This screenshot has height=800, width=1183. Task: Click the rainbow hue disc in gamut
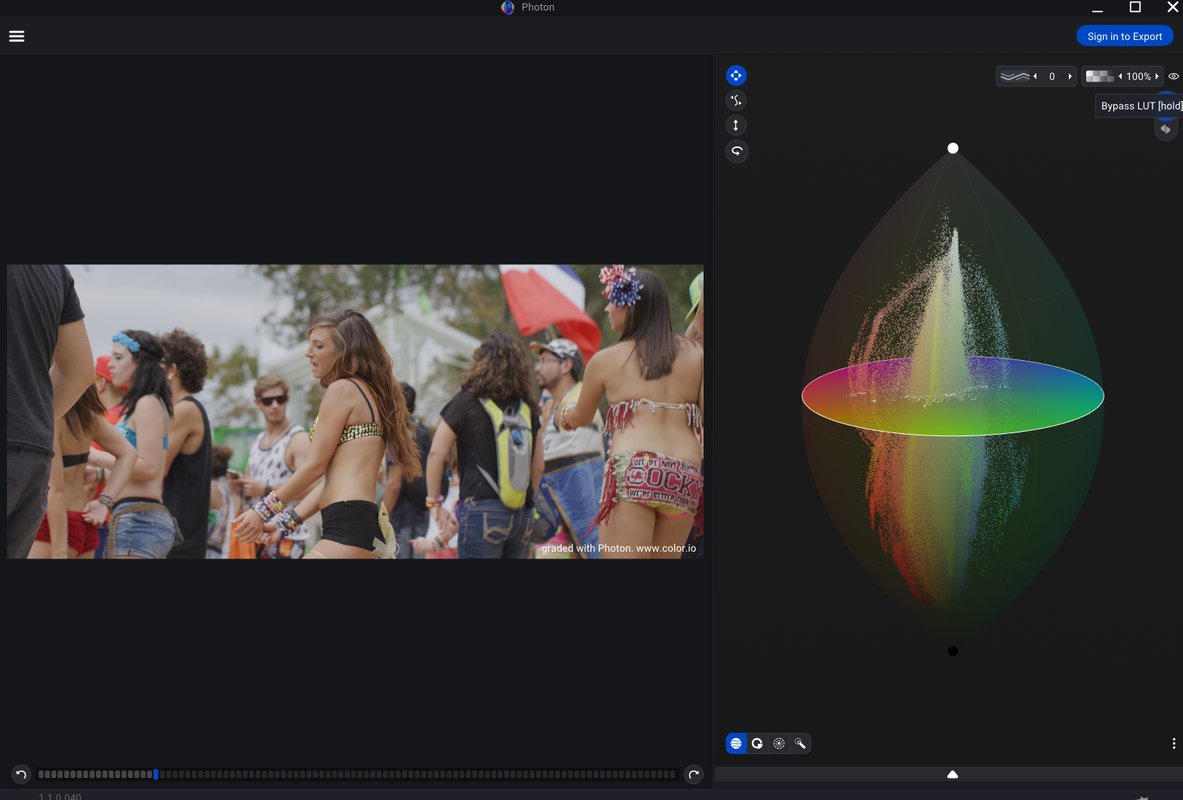[953, 396]
